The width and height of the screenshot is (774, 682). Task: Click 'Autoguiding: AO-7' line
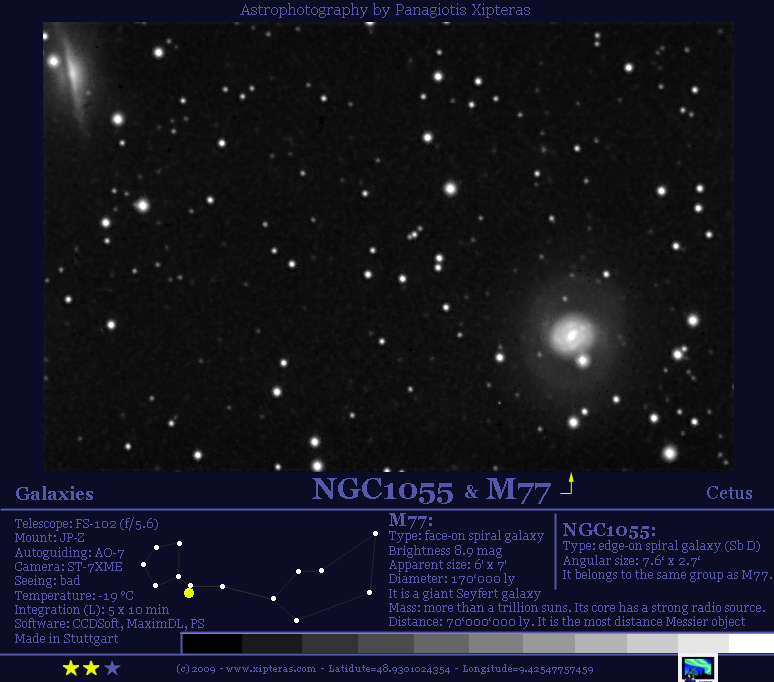69,553
